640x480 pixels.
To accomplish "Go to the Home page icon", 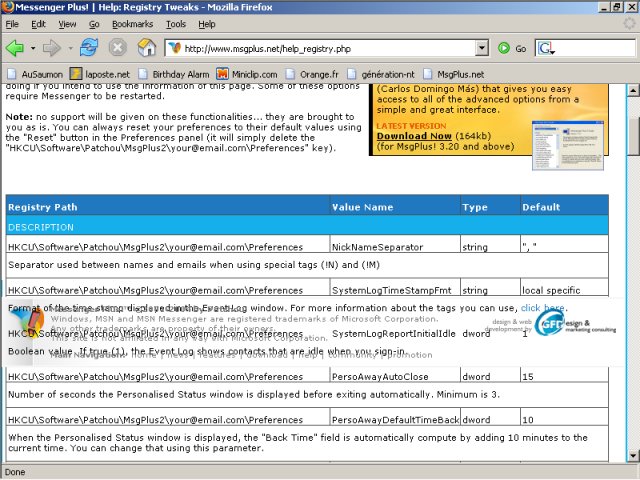I will click(146, 48).
